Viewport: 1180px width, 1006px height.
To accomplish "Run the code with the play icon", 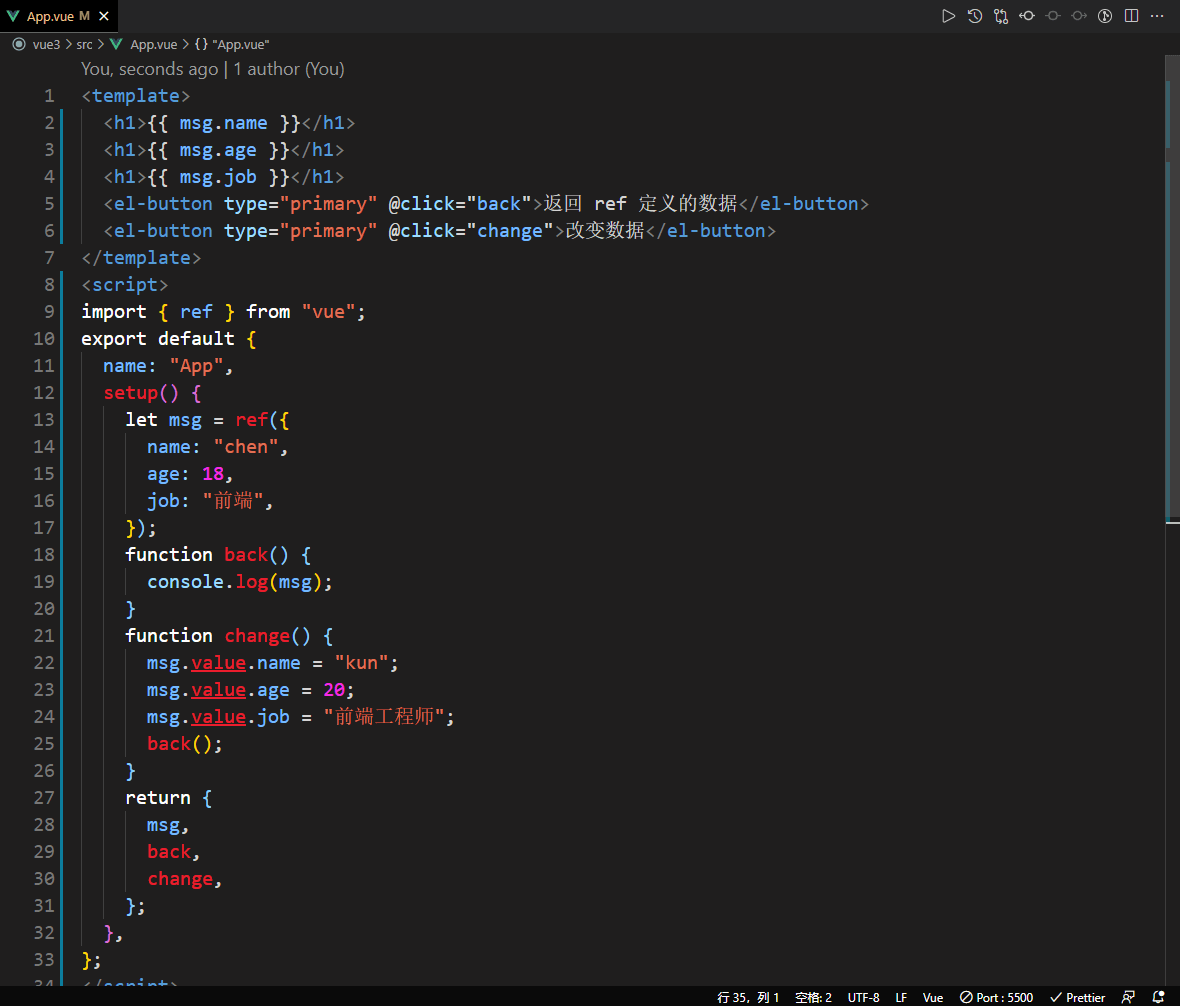I will pos(948,16).
